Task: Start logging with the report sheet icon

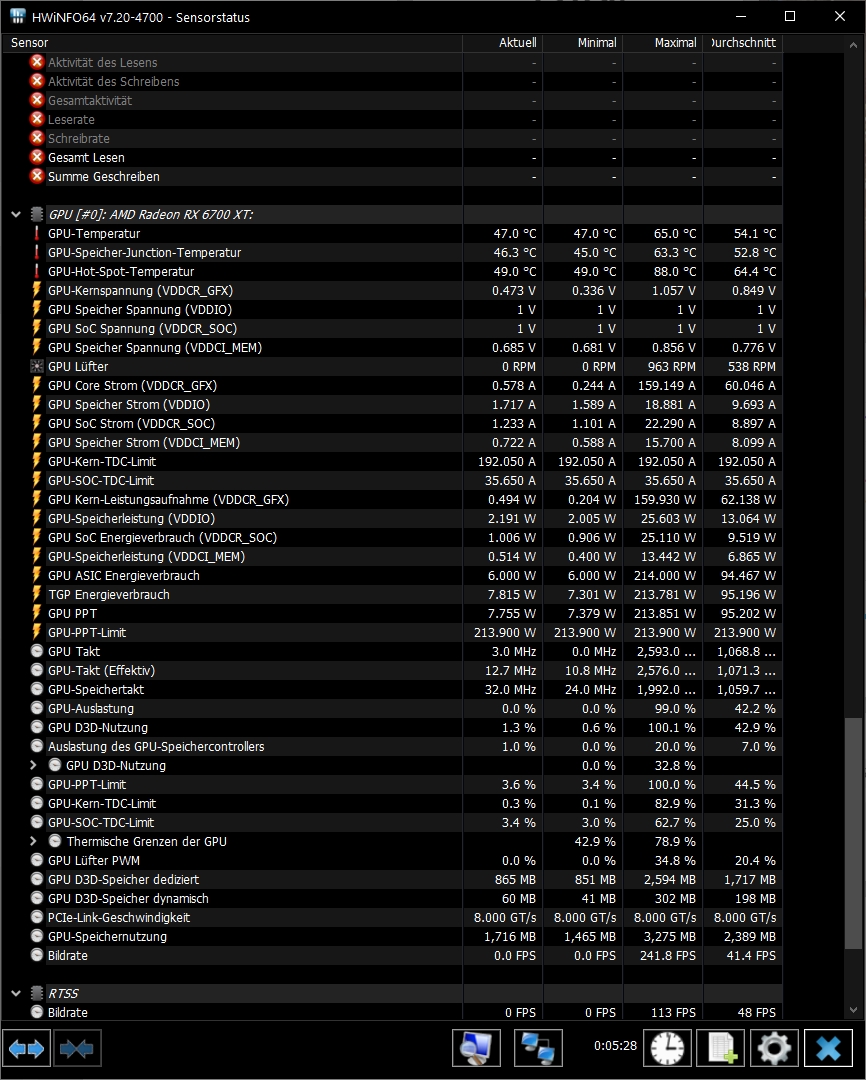Action: (x=720, y=1048)
